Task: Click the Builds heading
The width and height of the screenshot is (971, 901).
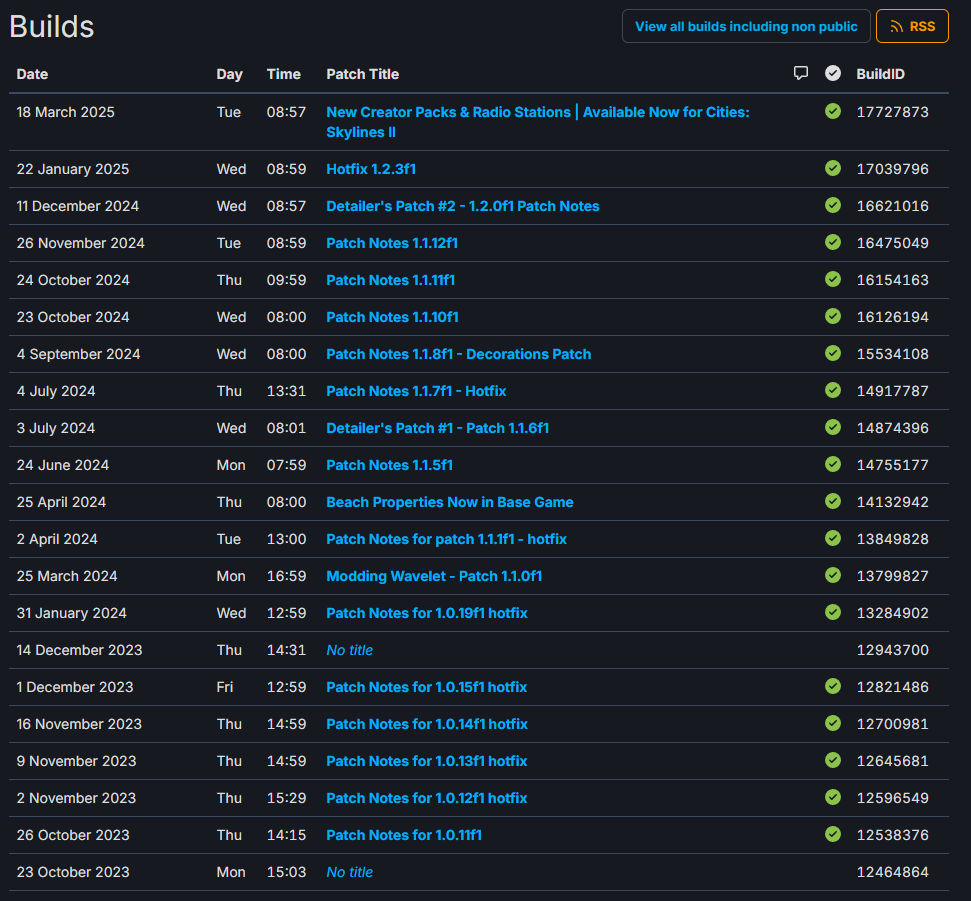Action: pos(52,27)
